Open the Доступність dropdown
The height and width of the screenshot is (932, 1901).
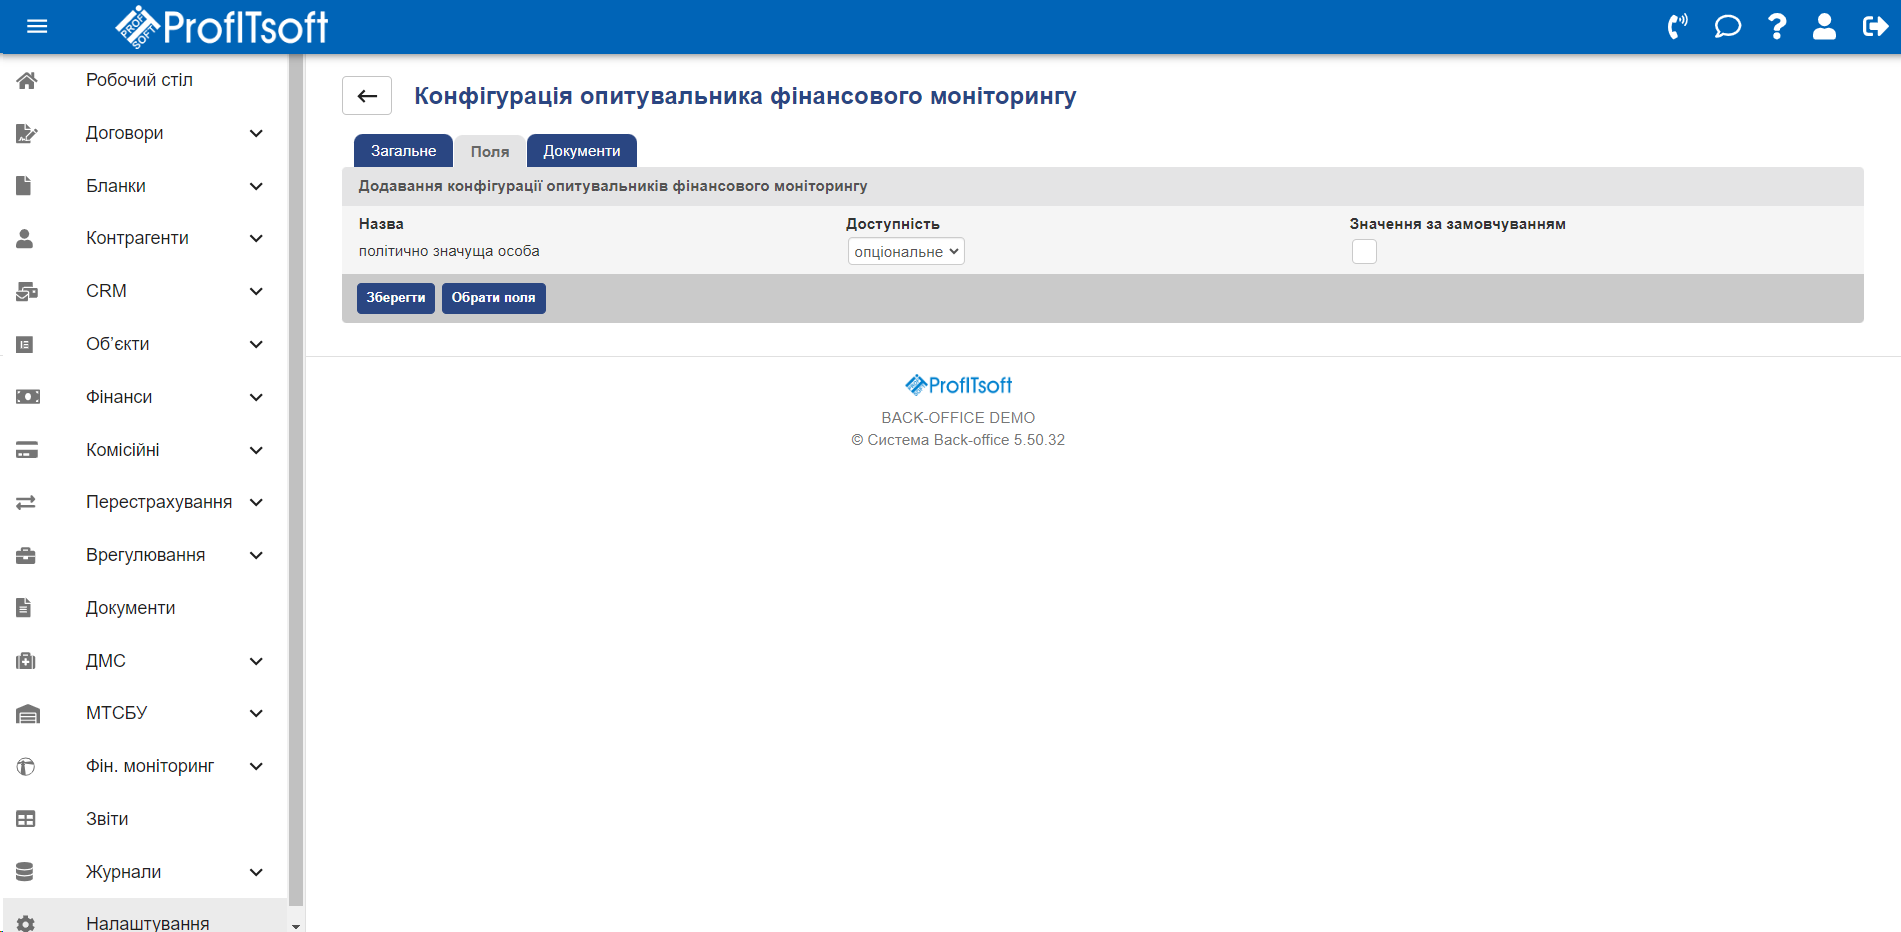pyautogui.click(x=906, y=252)
